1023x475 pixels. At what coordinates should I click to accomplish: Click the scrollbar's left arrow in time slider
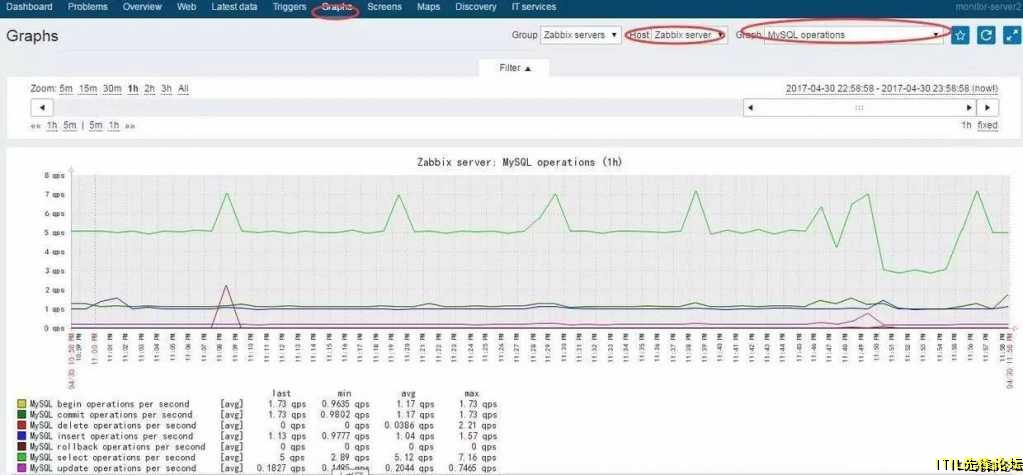pos(749,108)
